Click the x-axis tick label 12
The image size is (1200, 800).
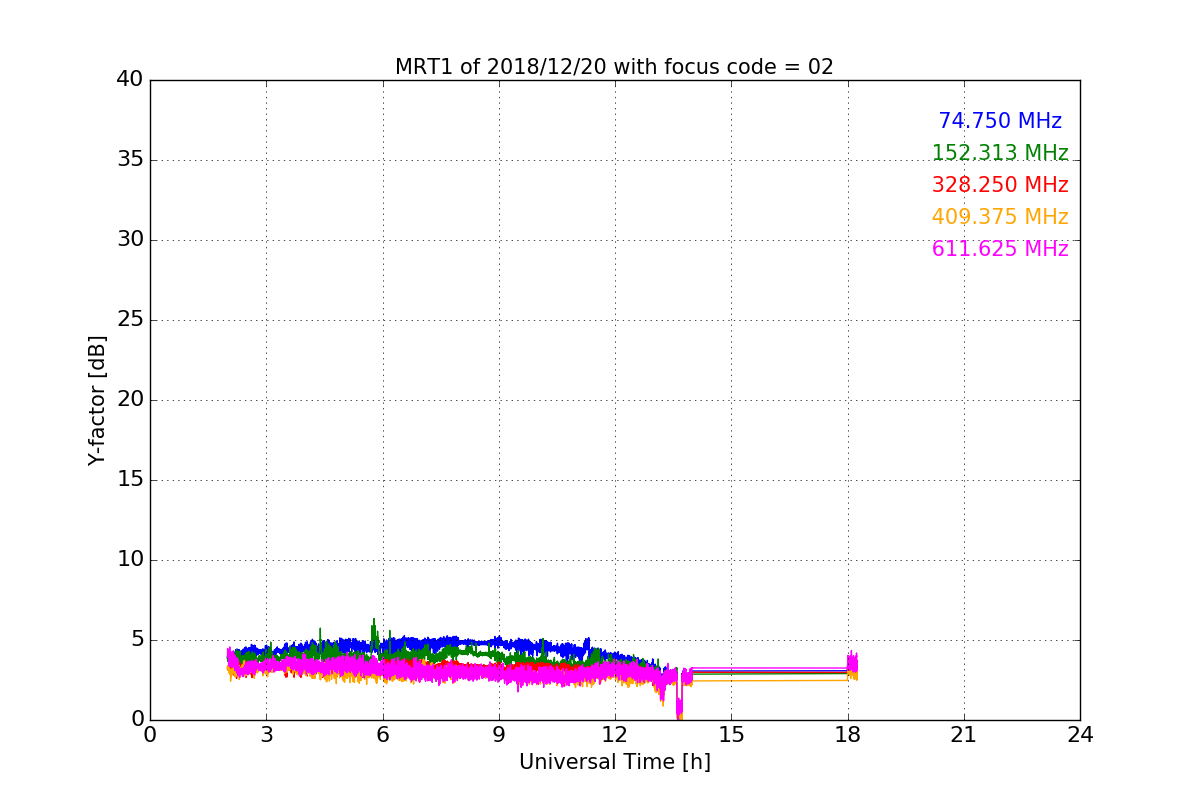[615, 735]
